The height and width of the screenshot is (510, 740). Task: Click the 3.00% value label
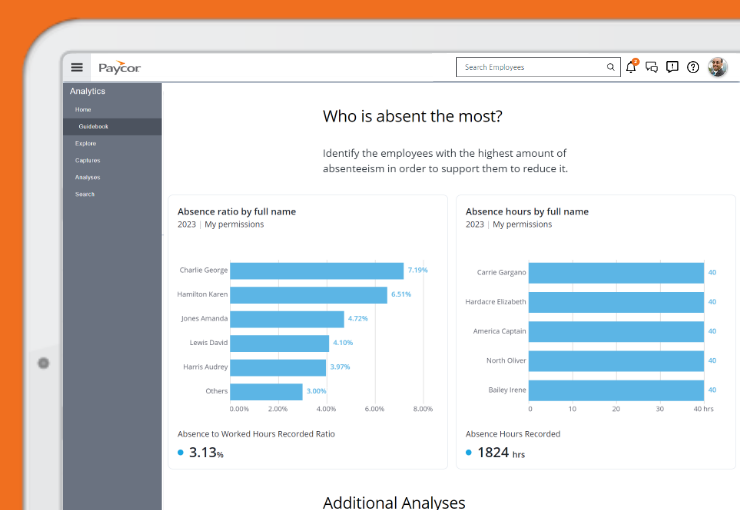[x=317, y=391]
